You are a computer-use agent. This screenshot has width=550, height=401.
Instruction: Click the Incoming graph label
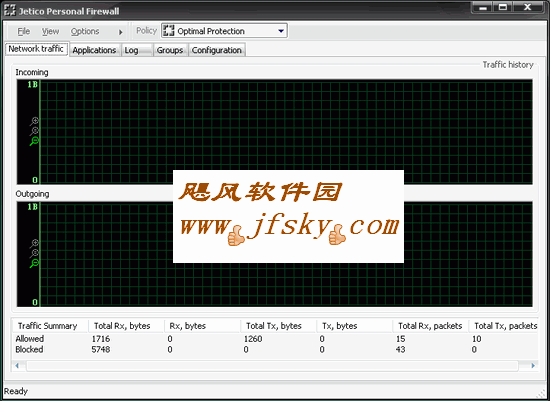pyautogui.click(x=32, y=72)
